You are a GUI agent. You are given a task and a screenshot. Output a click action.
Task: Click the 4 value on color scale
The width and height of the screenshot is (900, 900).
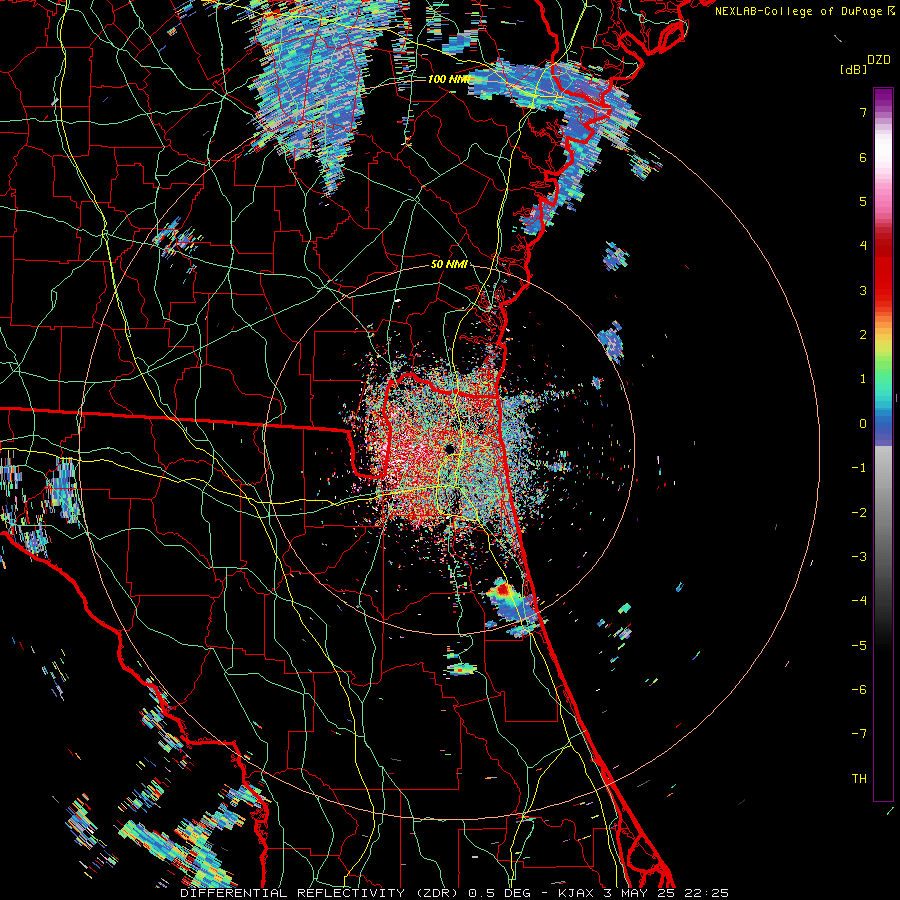click(863, 246)
